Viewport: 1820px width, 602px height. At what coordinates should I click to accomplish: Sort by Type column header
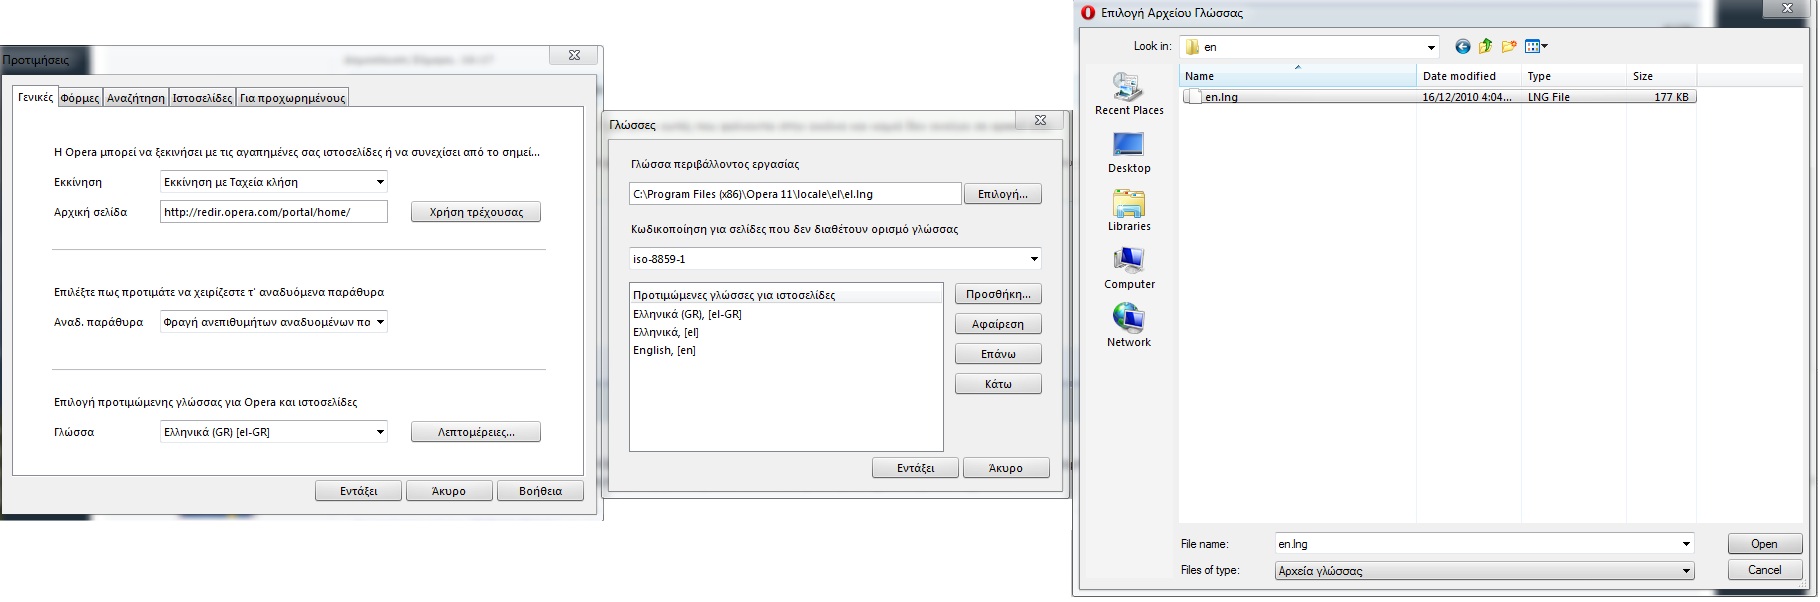(1575, 76)
